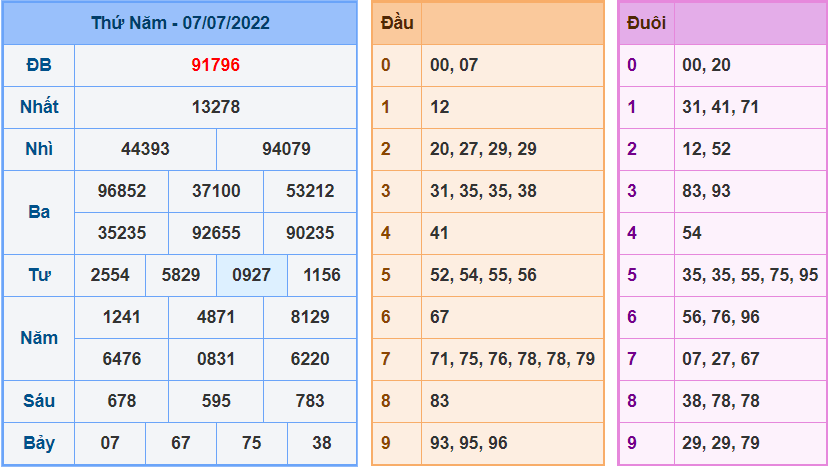Click third prize number 96852
Image resolution: width=829 pixels, height=467 pixels.
point(122,190)
